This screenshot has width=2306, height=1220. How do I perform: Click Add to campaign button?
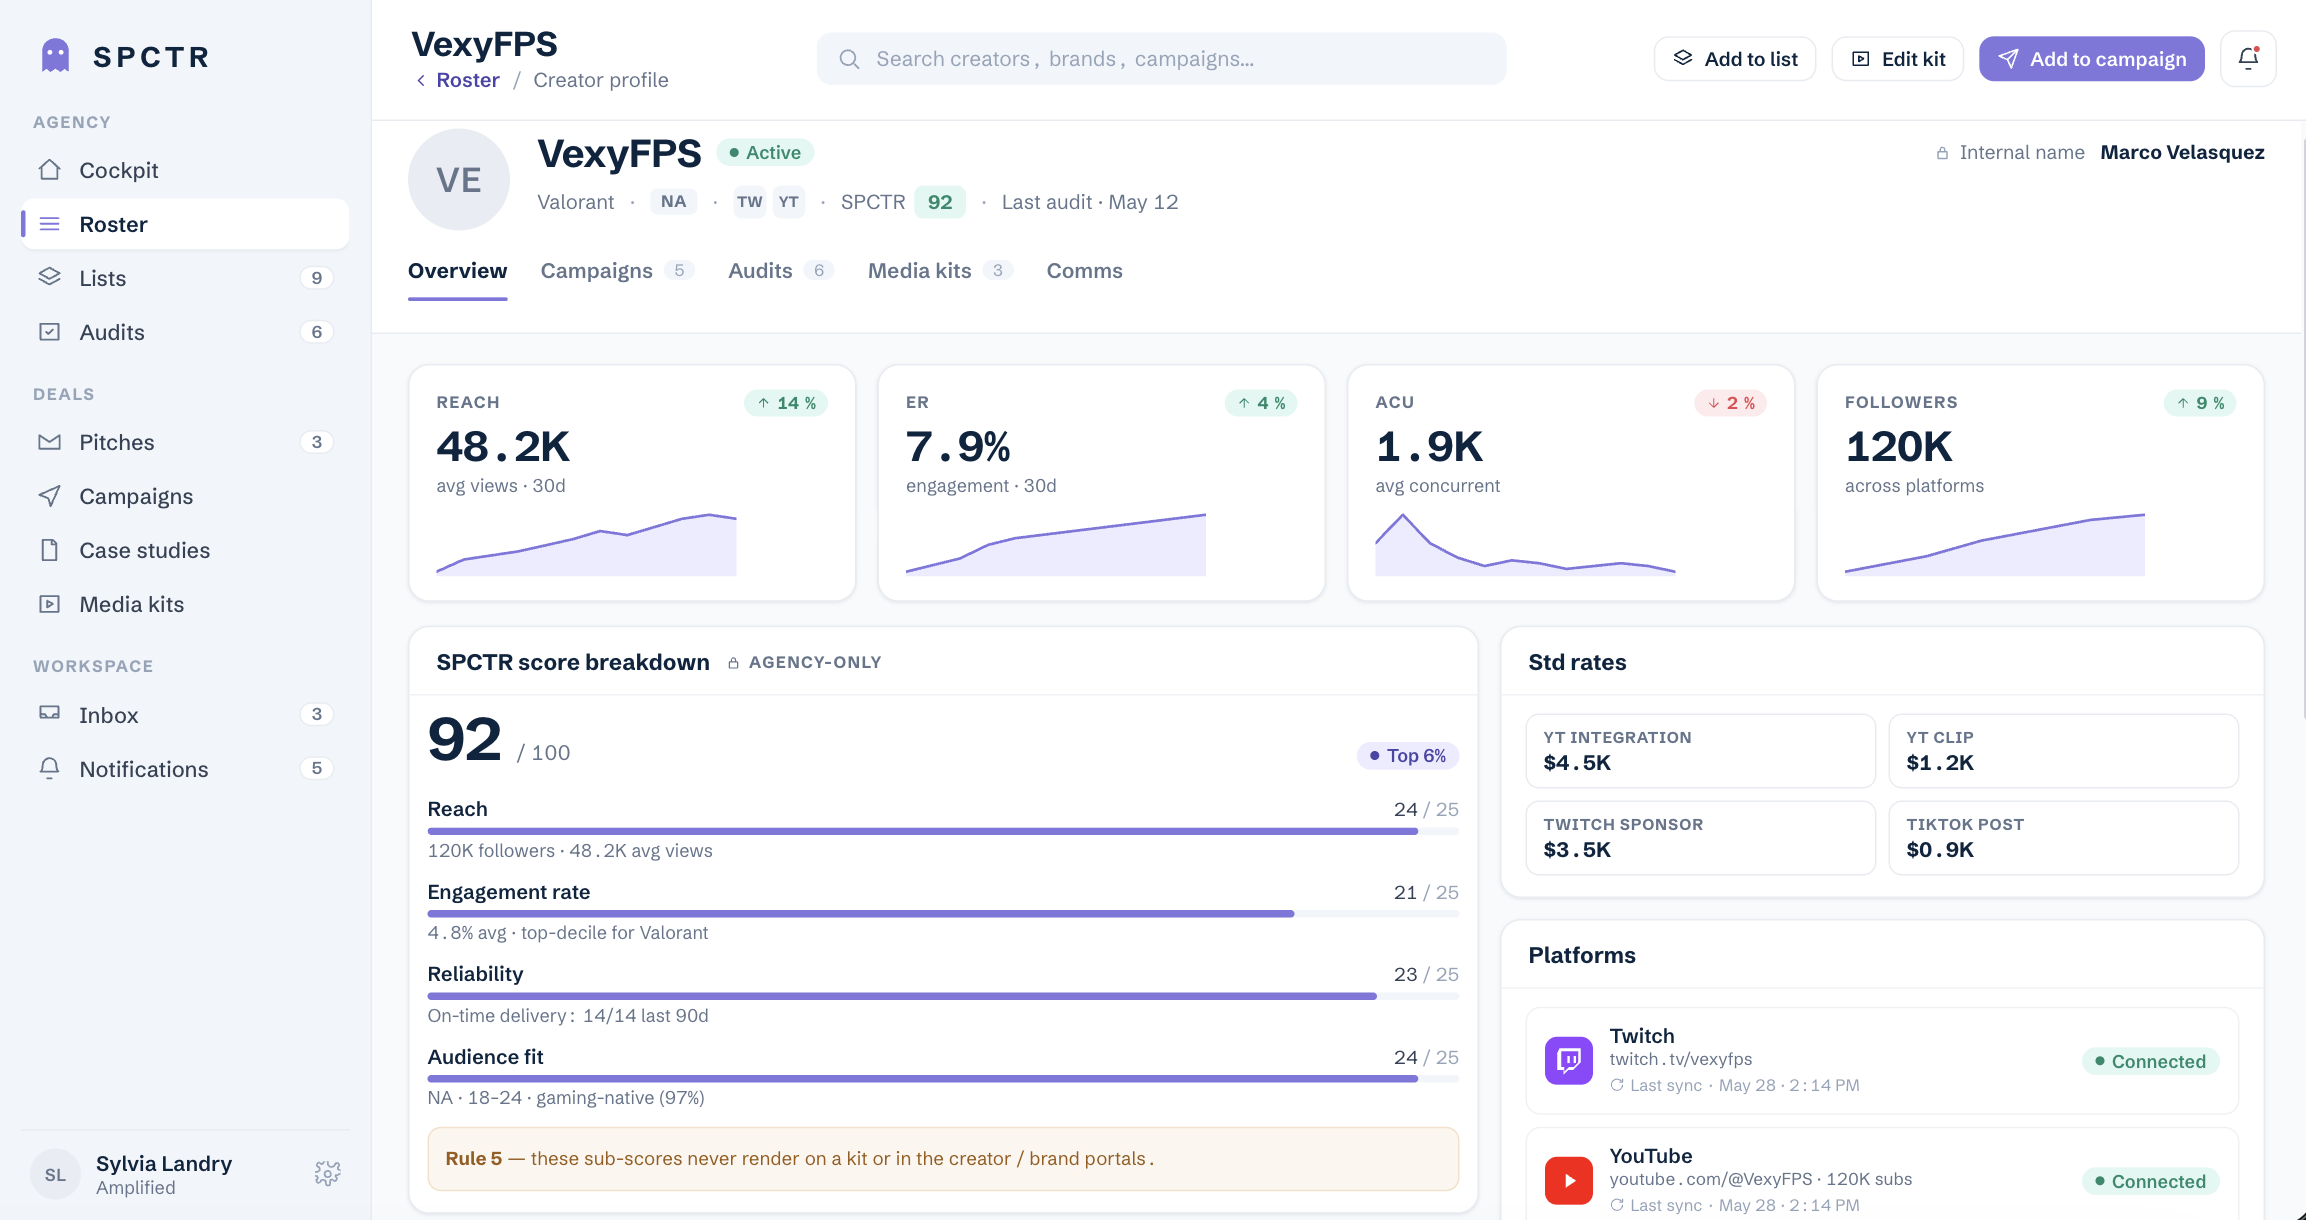pos(2092,59)
